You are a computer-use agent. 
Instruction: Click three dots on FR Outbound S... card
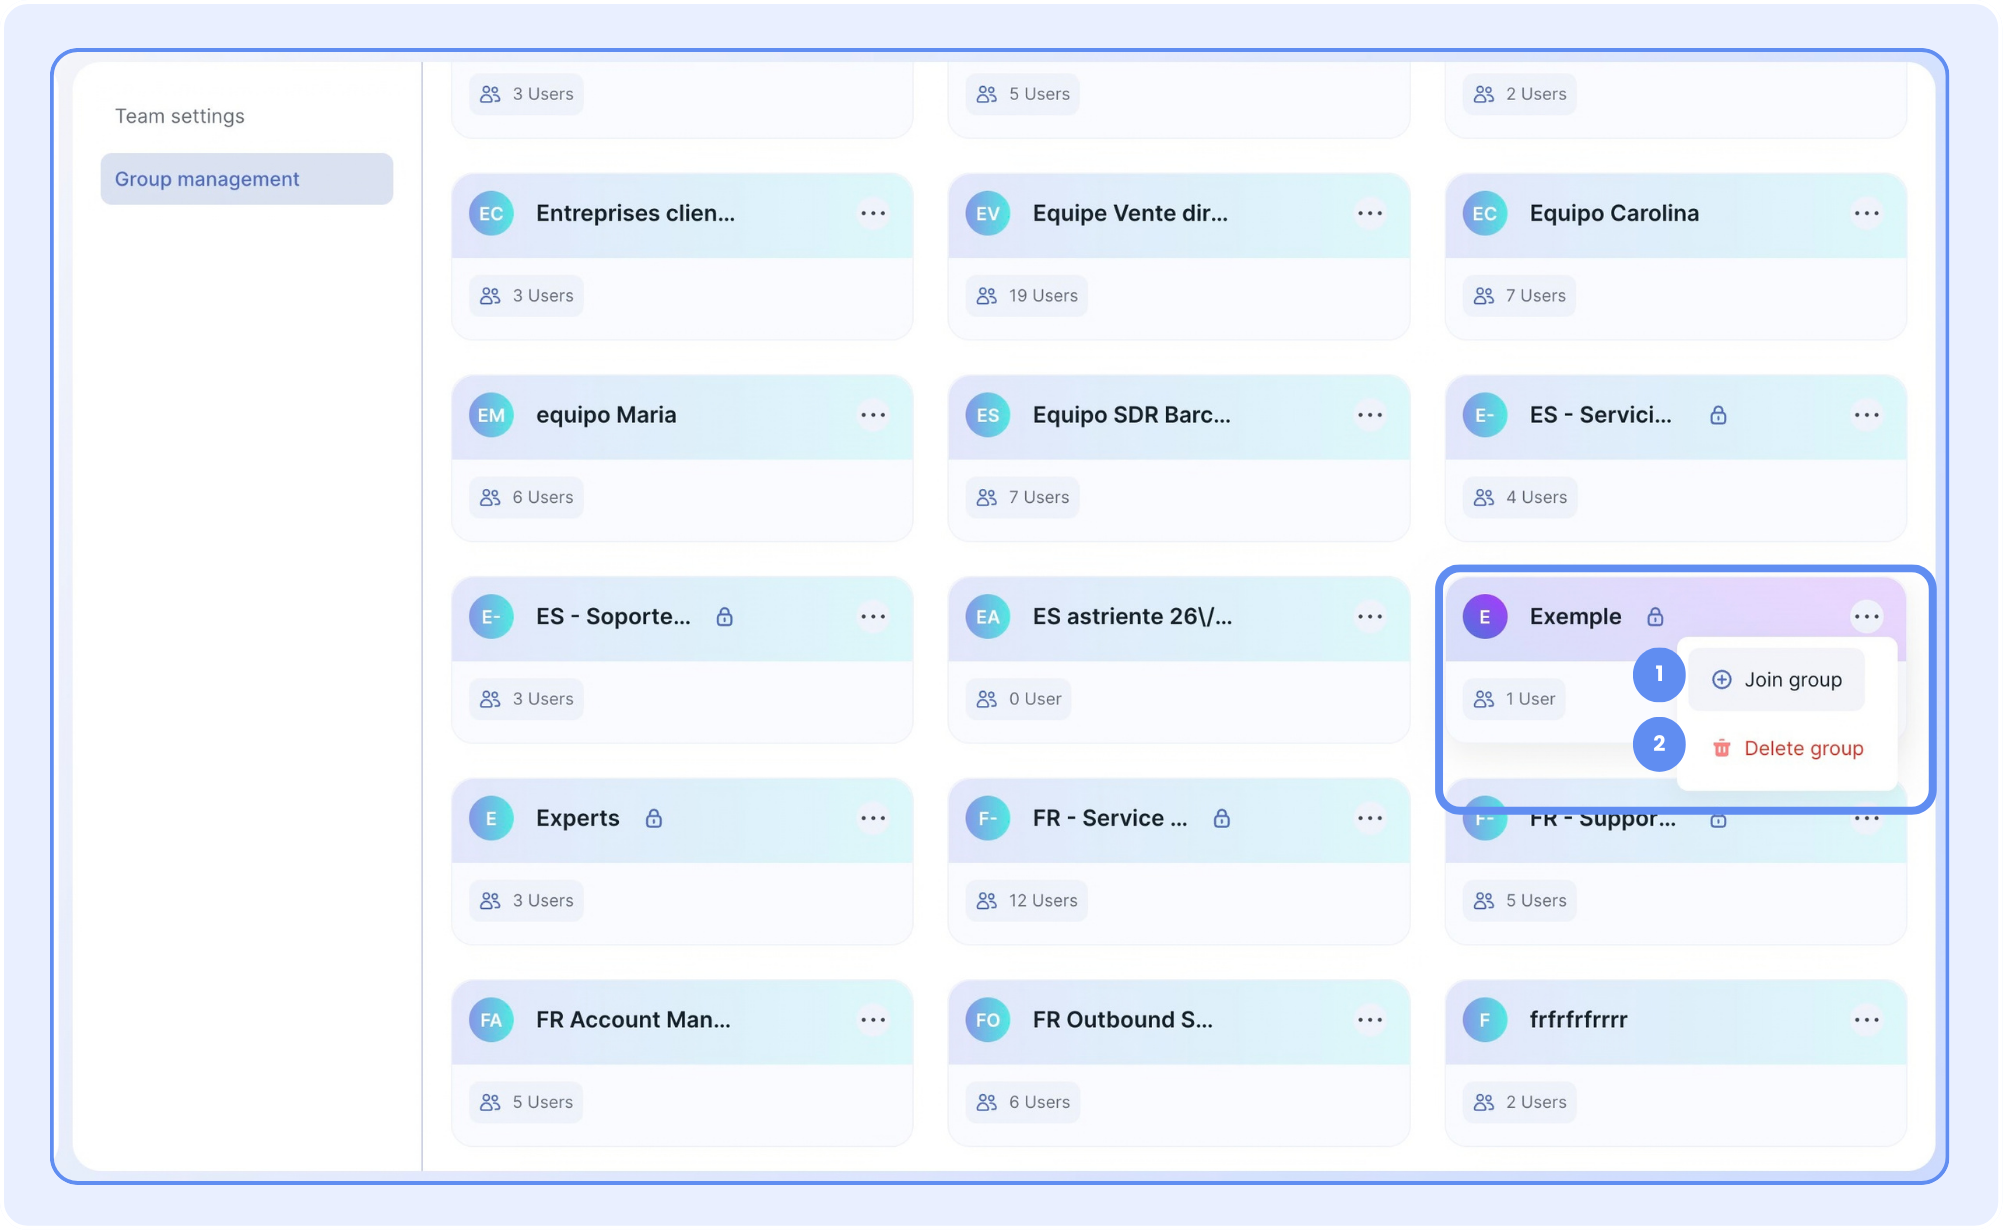(1369, 1020)
